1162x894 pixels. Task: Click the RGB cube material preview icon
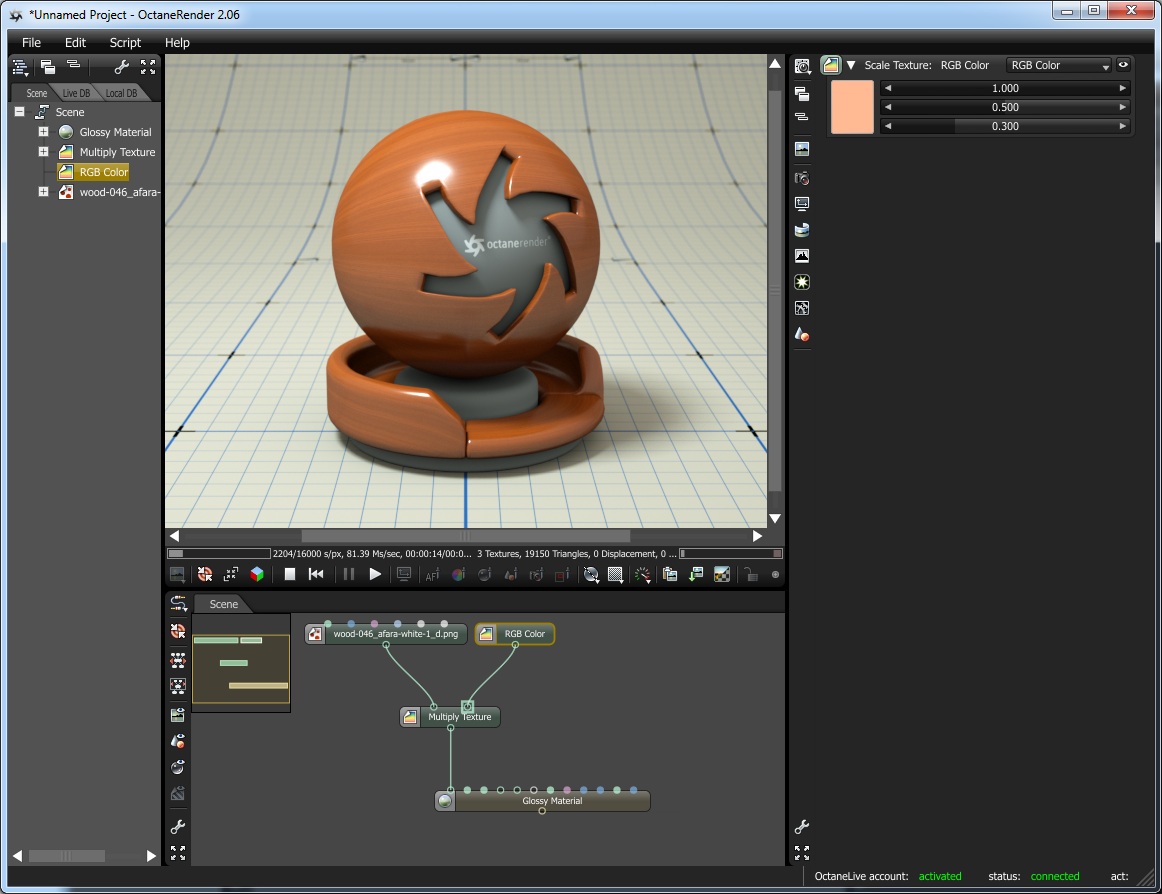click(256, 575)
